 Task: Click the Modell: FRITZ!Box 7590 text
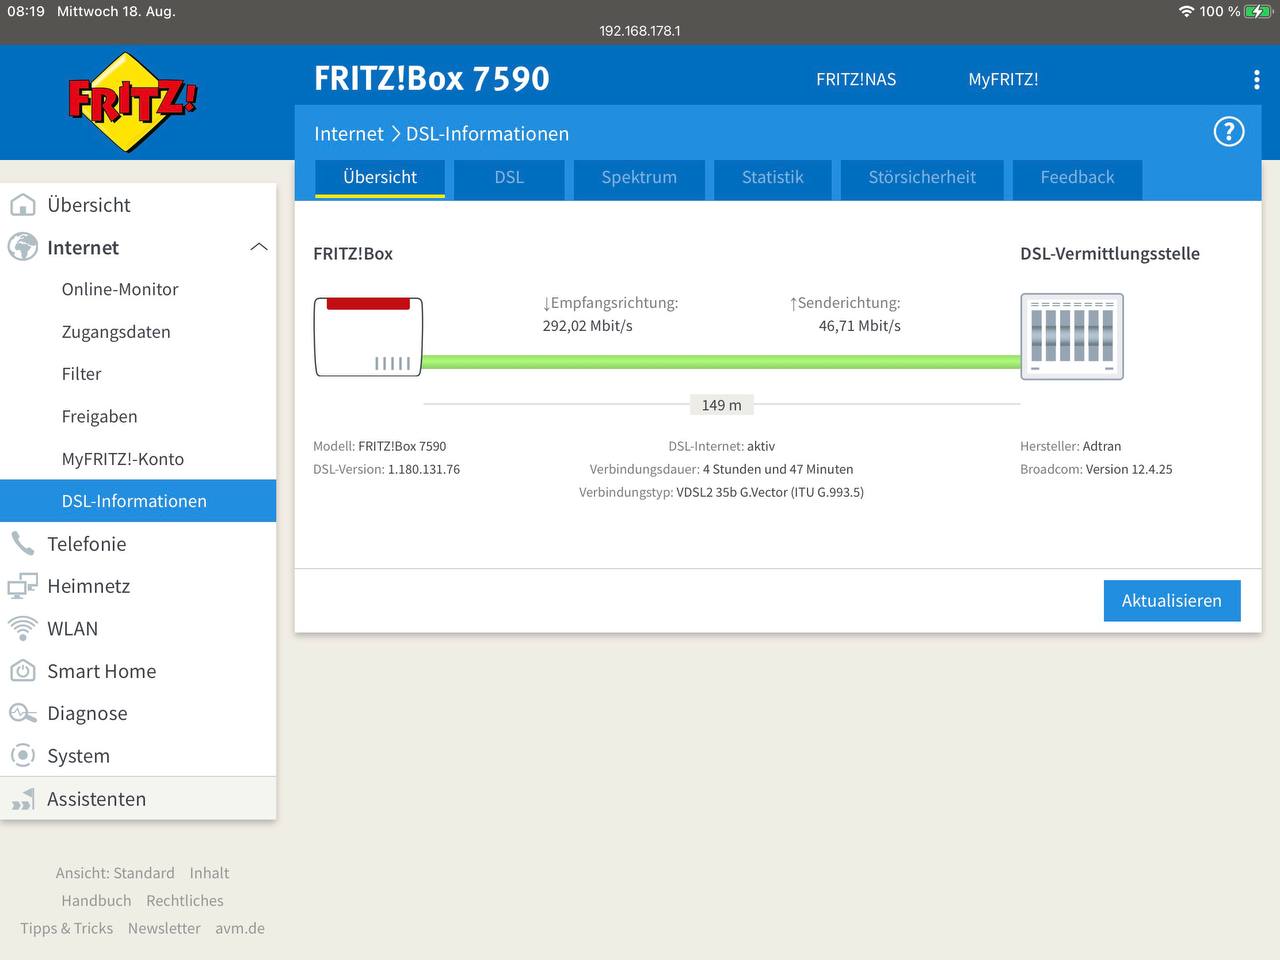(380, 446)
